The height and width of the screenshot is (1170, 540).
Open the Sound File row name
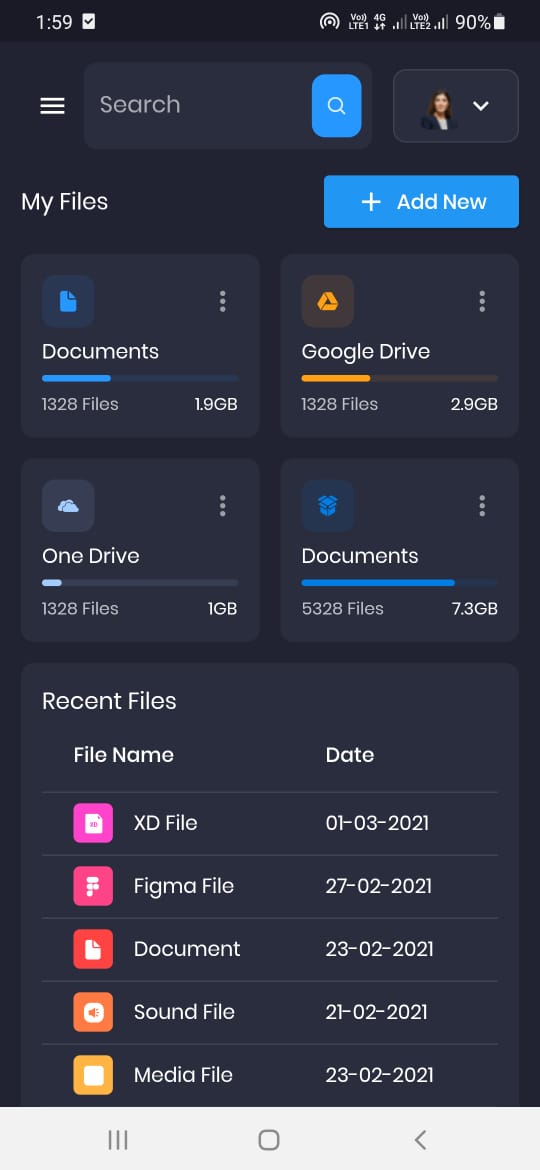pos(184,1012)
